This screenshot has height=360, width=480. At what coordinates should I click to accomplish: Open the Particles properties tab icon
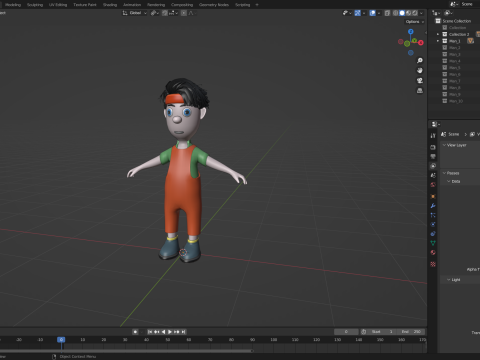coord(433,215)
